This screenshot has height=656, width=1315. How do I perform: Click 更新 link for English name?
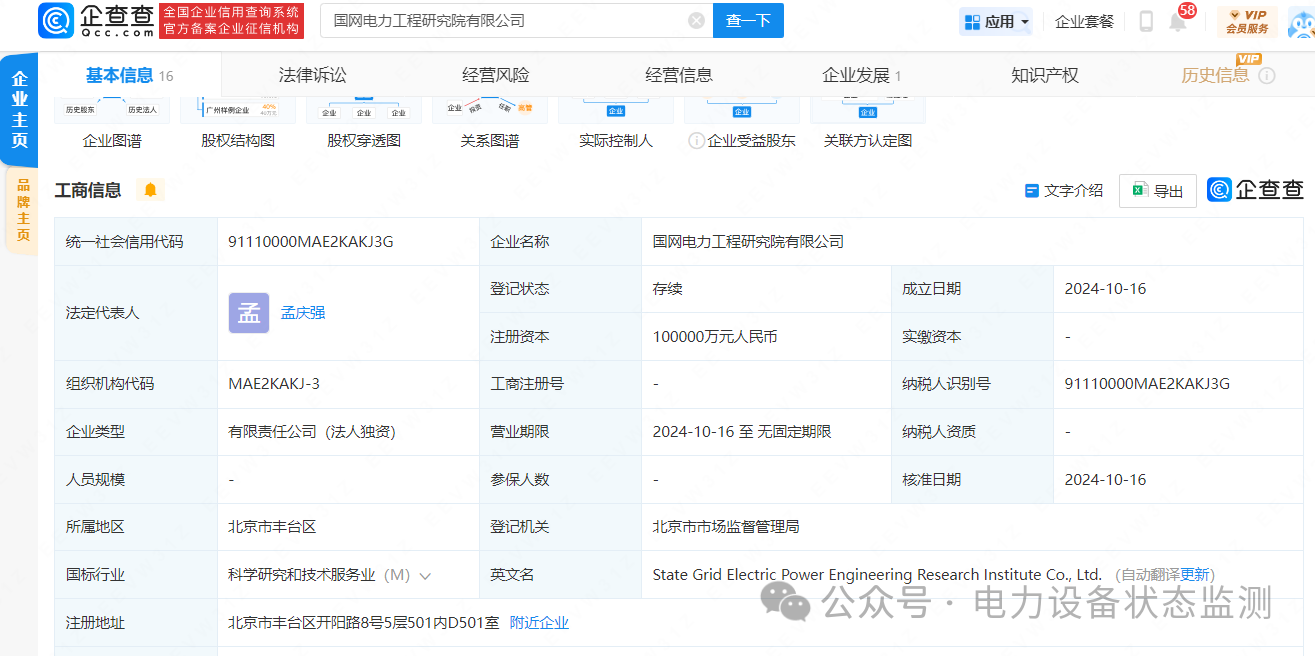point(1195,575)
